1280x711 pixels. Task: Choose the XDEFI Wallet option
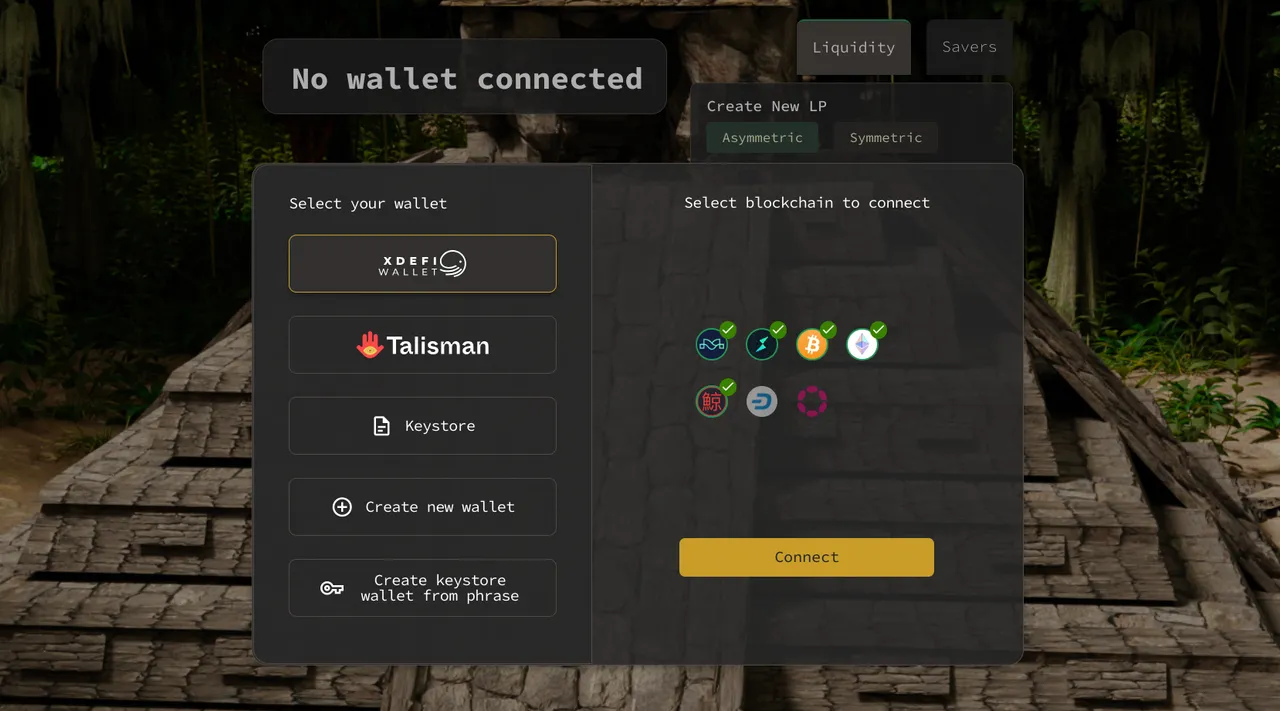pos(422,264)
